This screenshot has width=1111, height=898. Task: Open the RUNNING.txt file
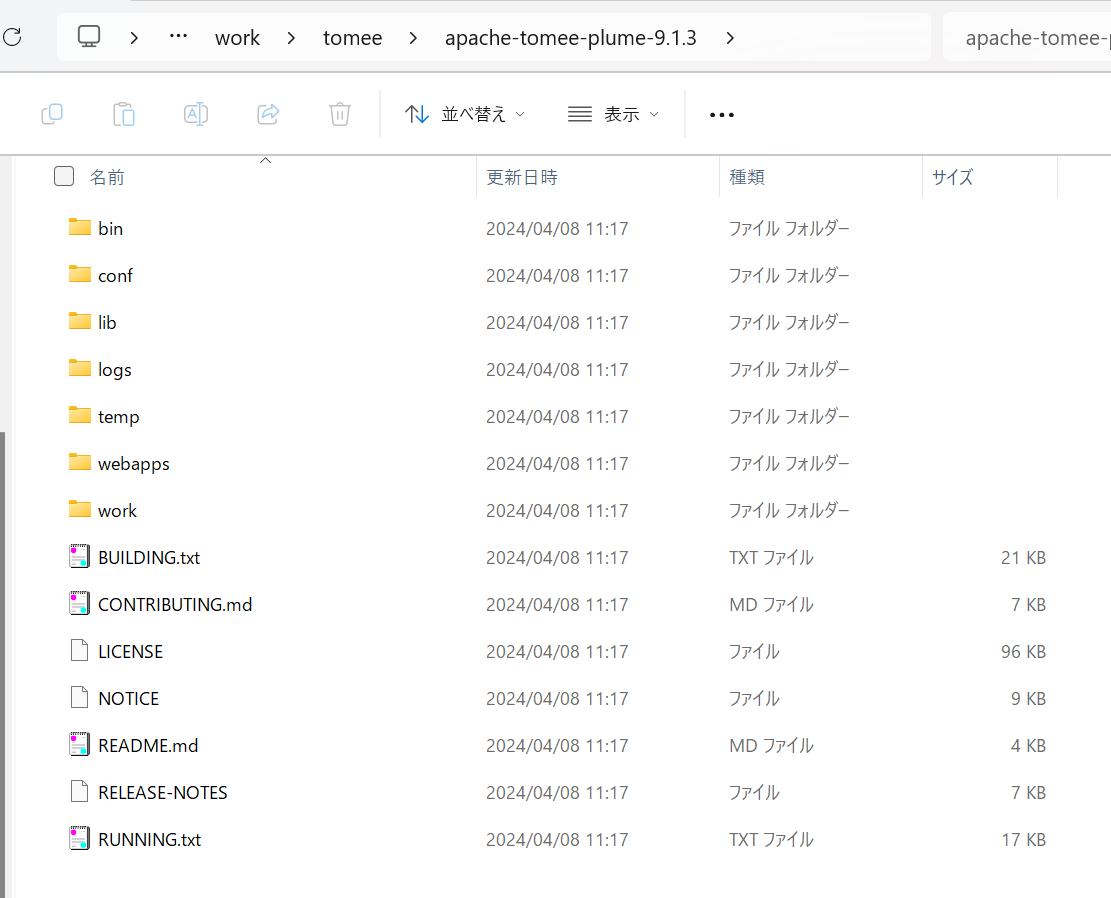coord(149,839)
